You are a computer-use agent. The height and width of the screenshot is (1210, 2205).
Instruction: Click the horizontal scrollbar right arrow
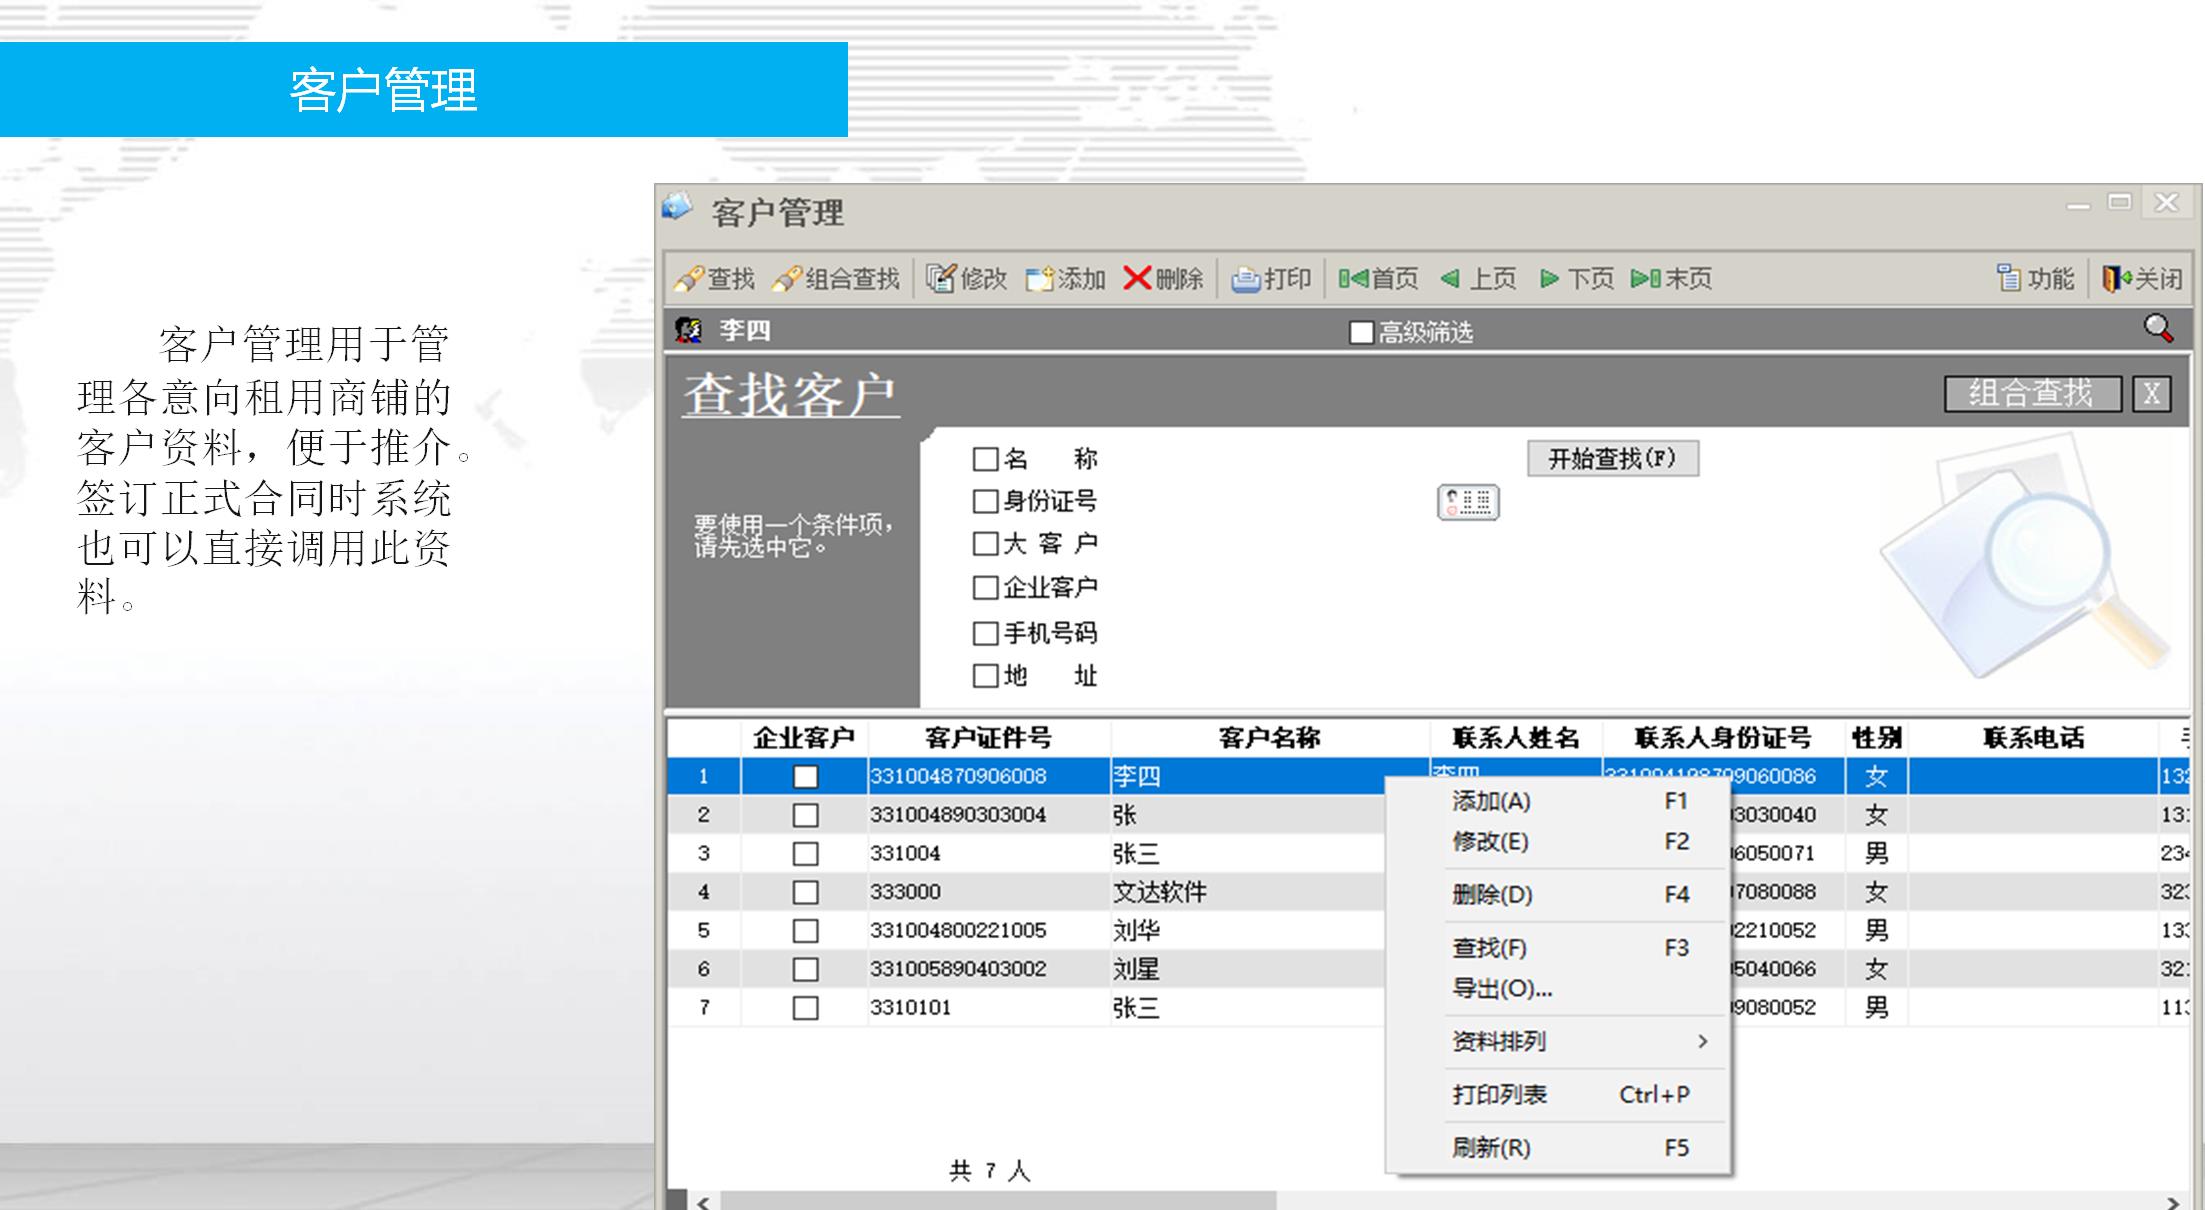point(2172,1202)
